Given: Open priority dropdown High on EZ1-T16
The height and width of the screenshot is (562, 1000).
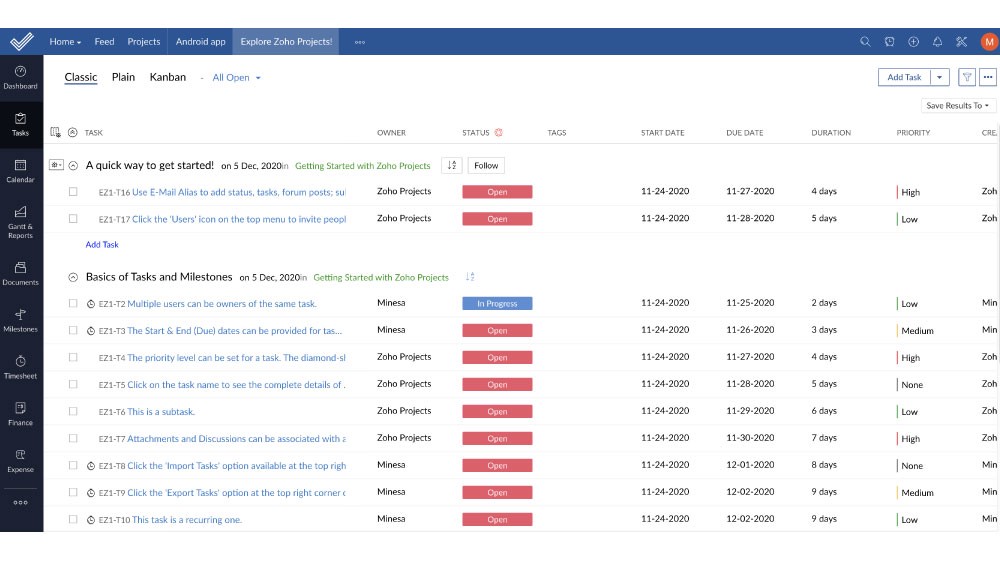Looking at the screenshot, I should tap(910, 192).
